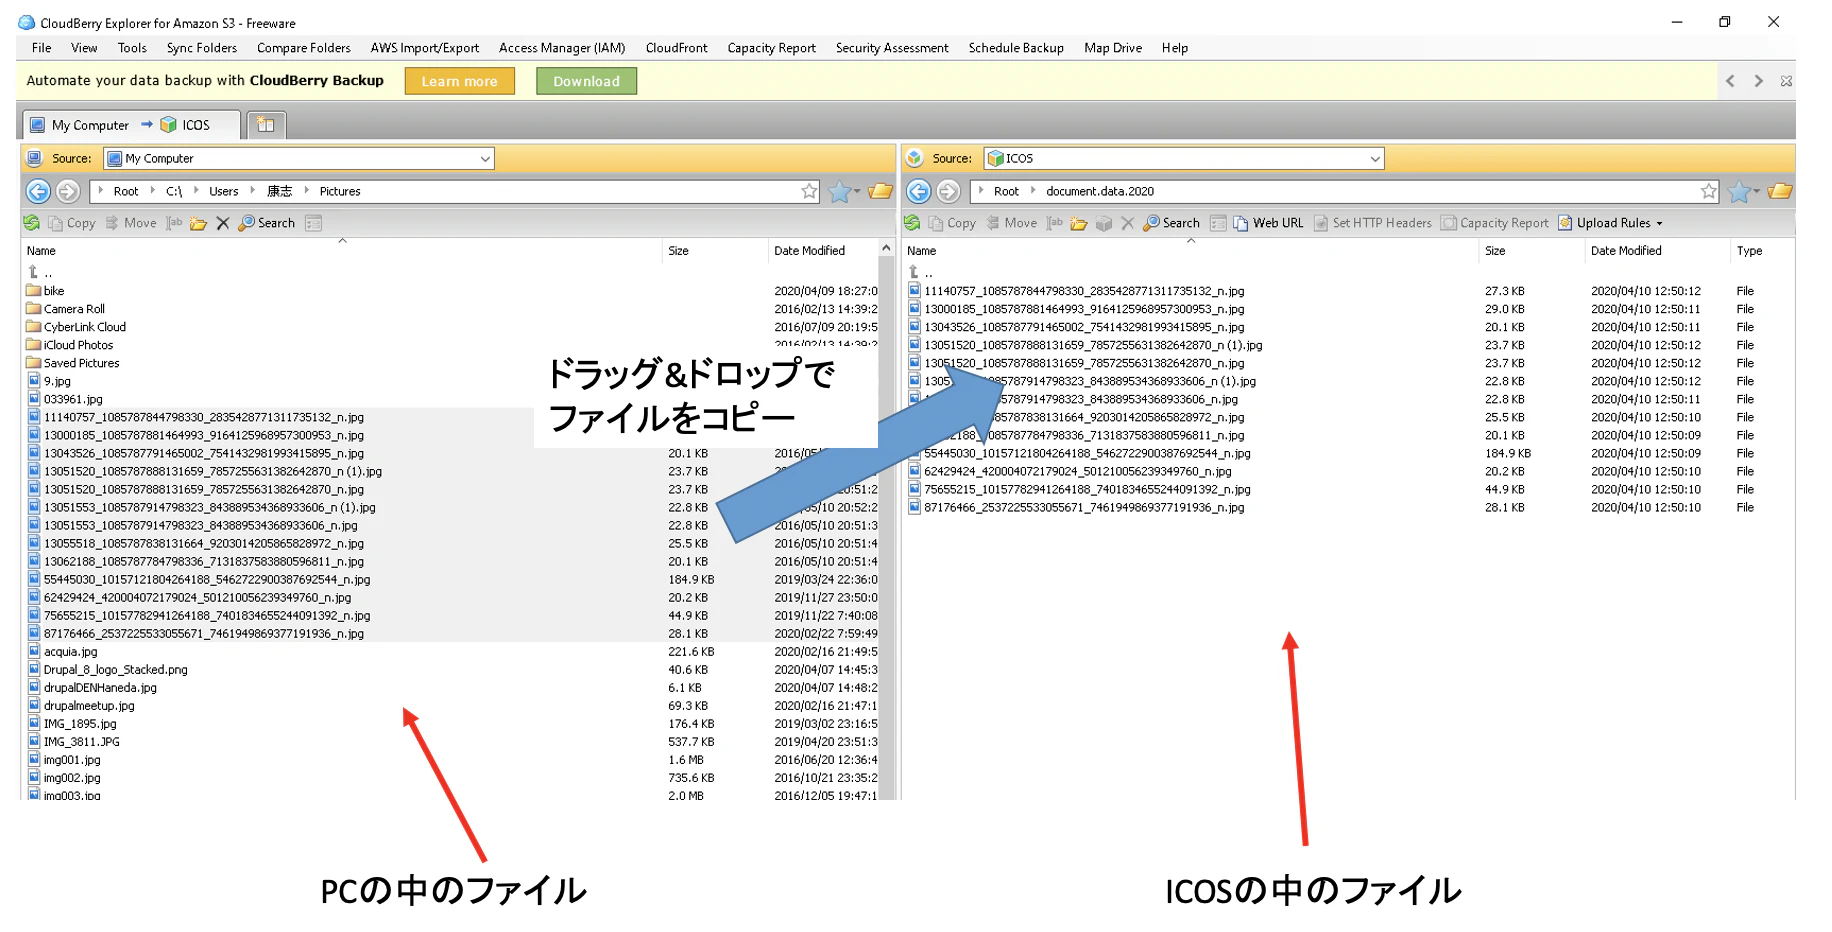This screenshot has height=932, width=1832.
Task: Create new folder in left pane
Action: pyautogui.click(x=198, y=223)
